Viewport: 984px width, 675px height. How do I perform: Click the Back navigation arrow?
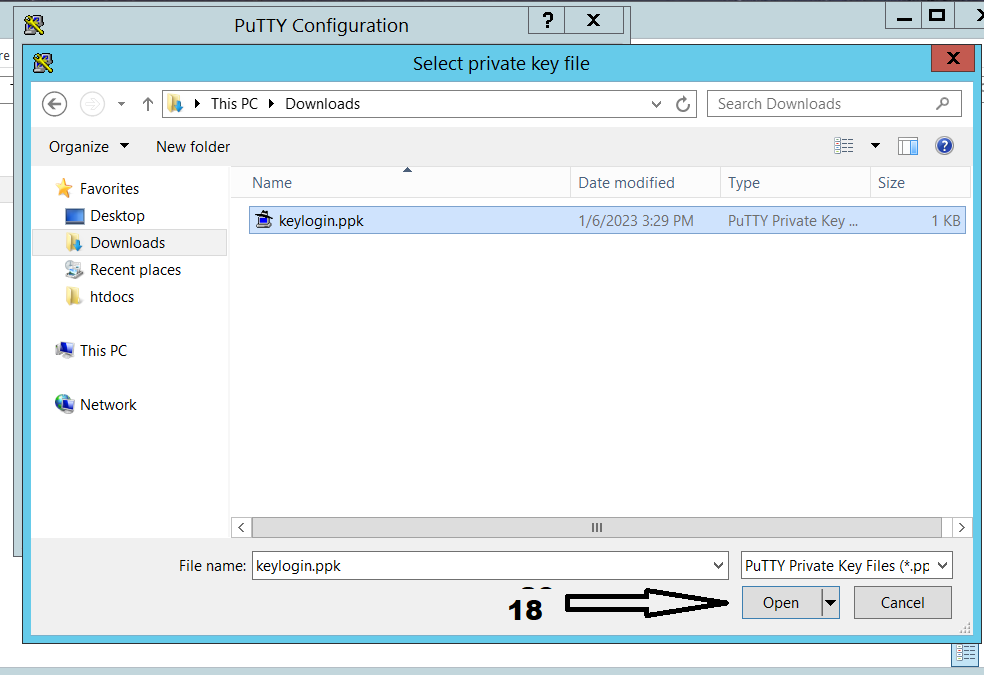tap(55, 104)
